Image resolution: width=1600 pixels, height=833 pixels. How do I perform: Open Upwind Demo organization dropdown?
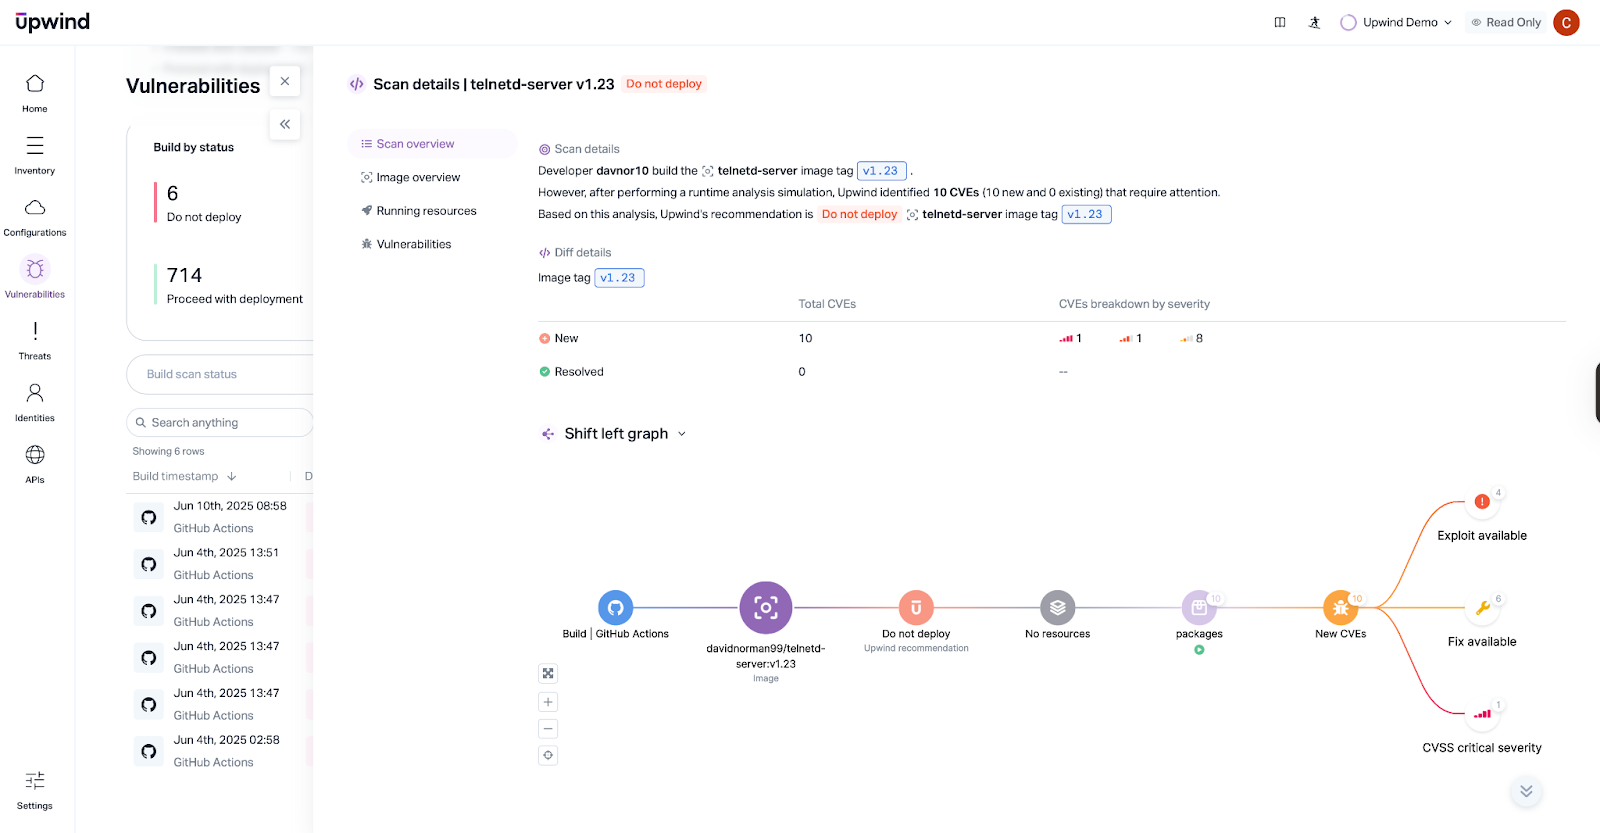pyautogui.click(x=1396, y=22)
